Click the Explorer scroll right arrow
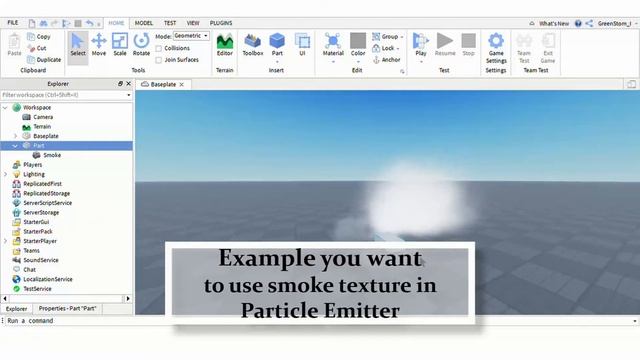This screenshot has width=640, height=360. pyautogui.click(x=128, y=299)
